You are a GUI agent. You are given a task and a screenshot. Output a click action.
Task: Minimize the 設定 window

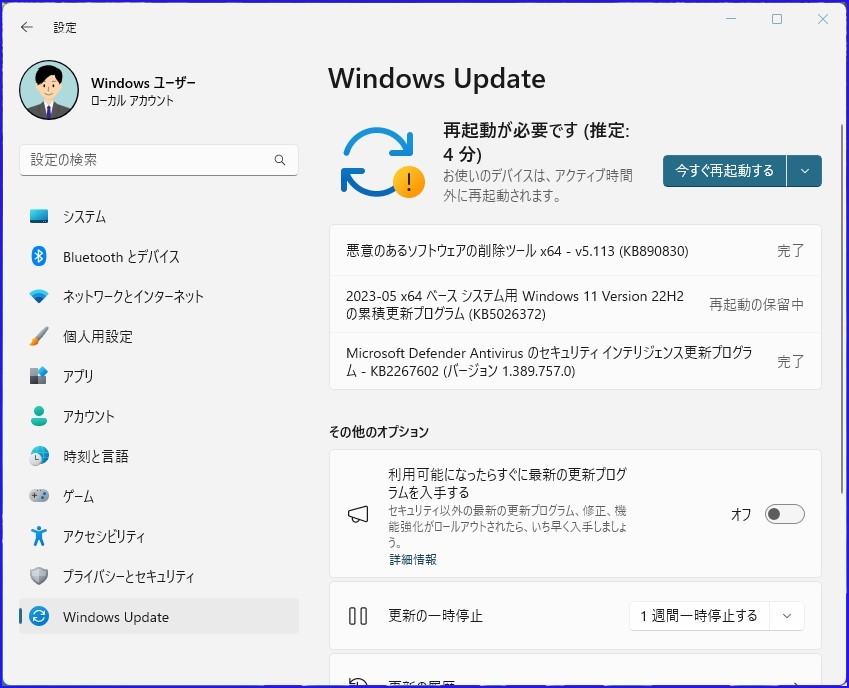(x=731, y=19)
